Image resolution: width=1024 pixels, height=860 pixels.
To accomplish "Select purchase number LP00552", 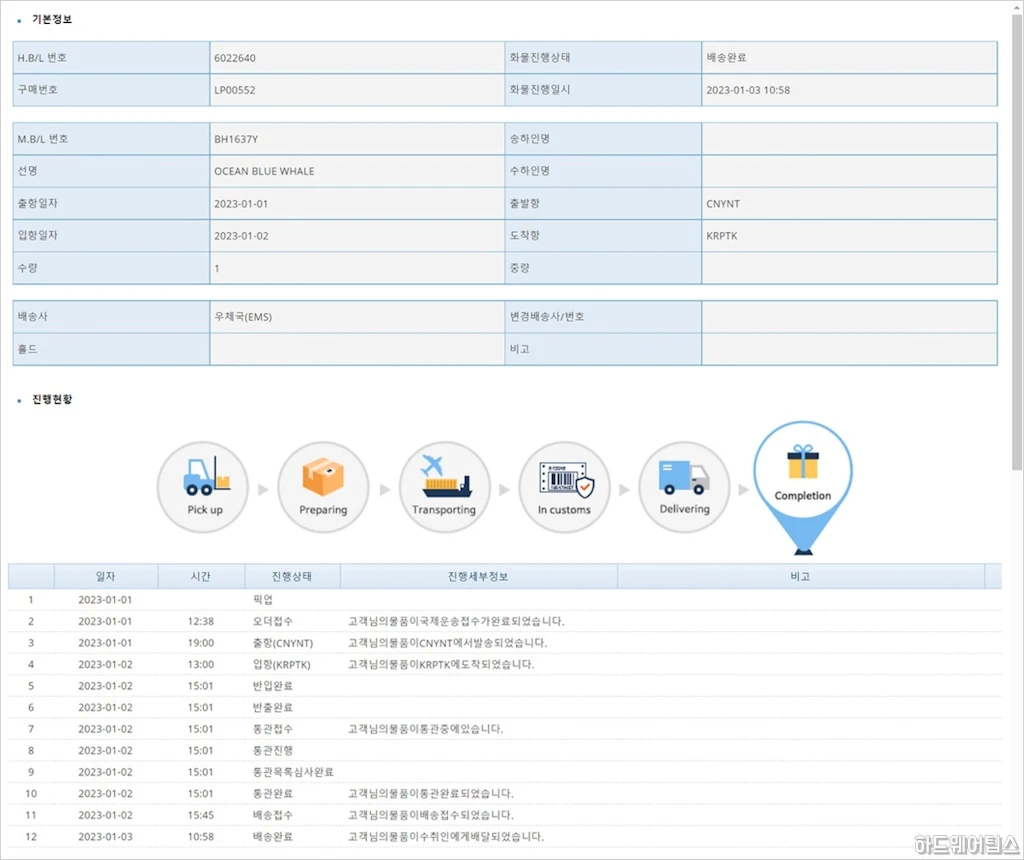I will 235,90.
